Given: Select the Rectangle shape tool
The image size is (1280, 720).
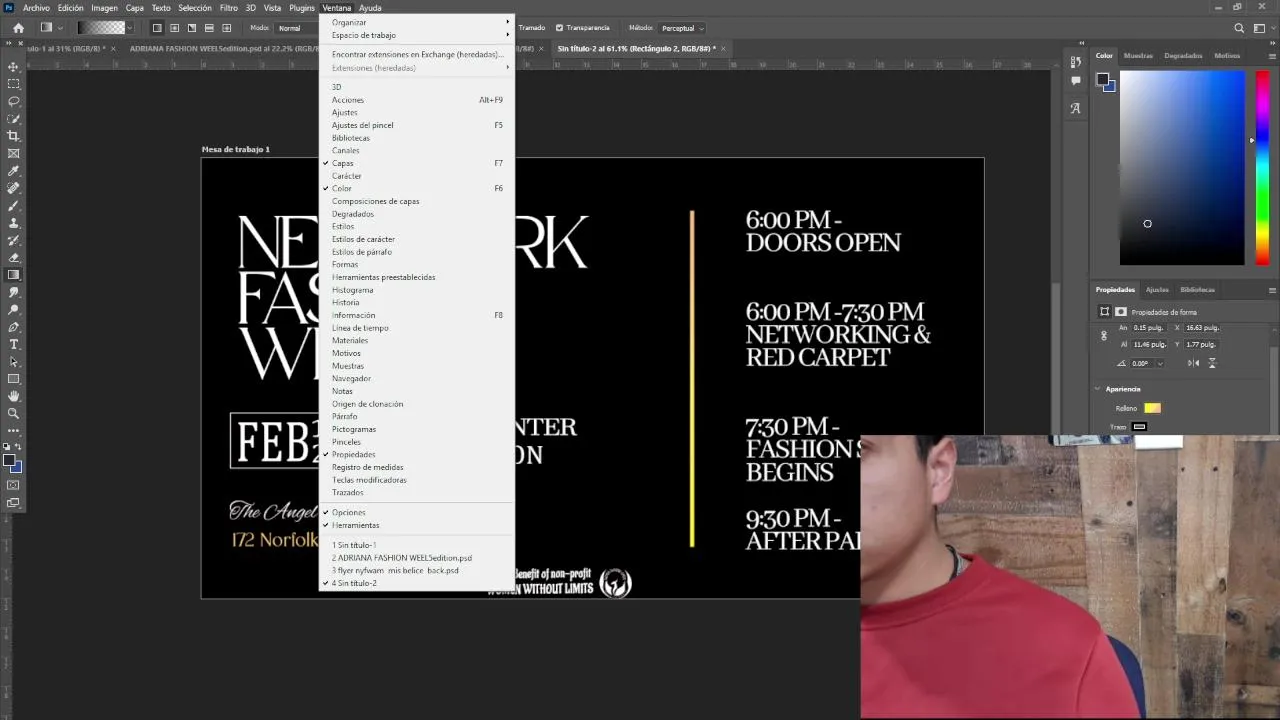Looking at the screenshot, I should pyautogui.click(x=14, y=379).
